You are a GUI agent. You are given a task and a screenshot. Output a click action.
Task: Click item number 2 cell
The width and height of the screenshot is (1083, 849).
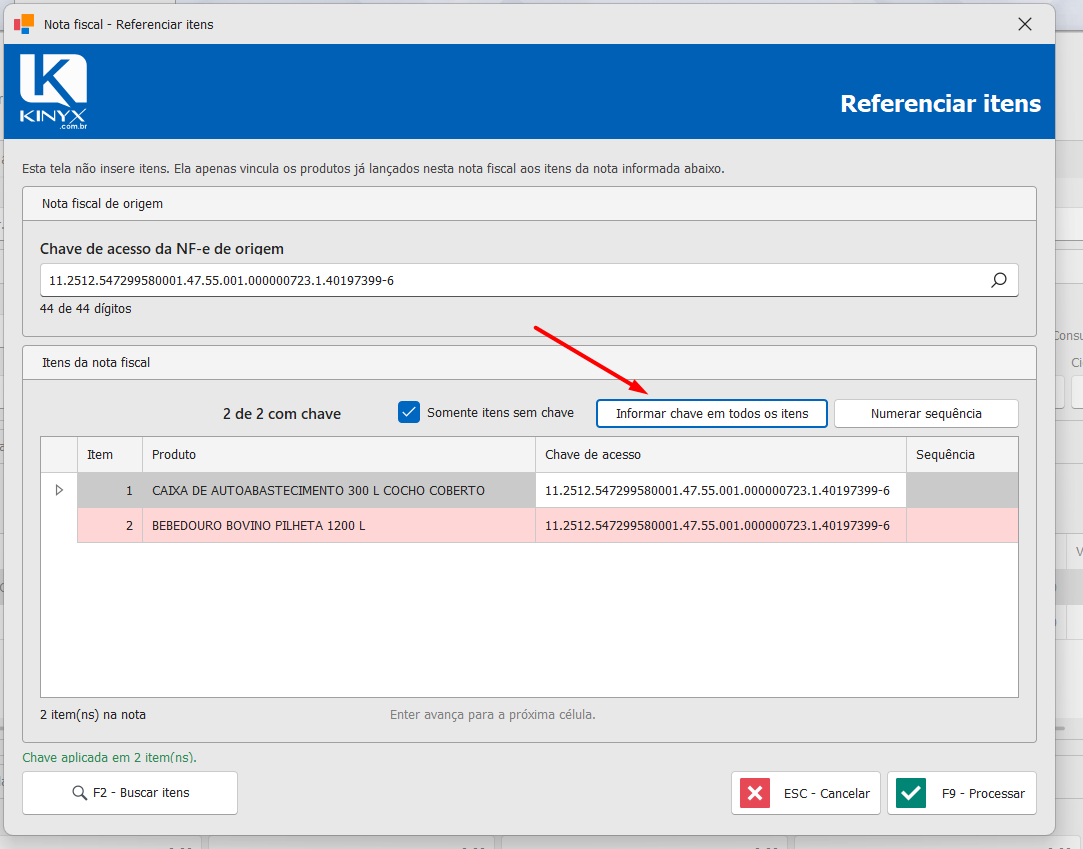tap(110, 526)
